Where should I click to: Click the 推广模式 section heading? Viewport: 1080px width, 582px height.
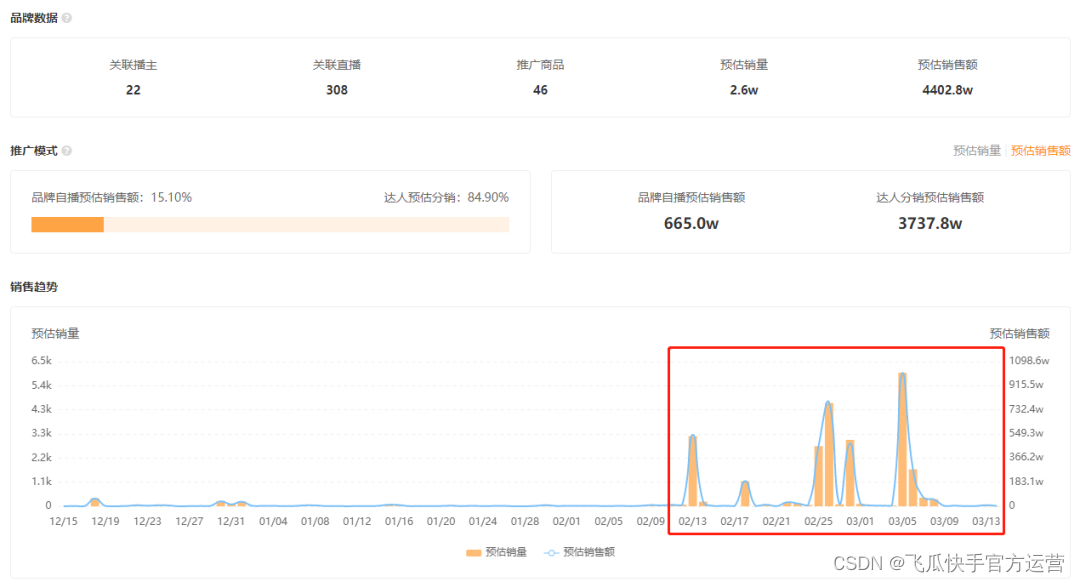pos(34,151)
